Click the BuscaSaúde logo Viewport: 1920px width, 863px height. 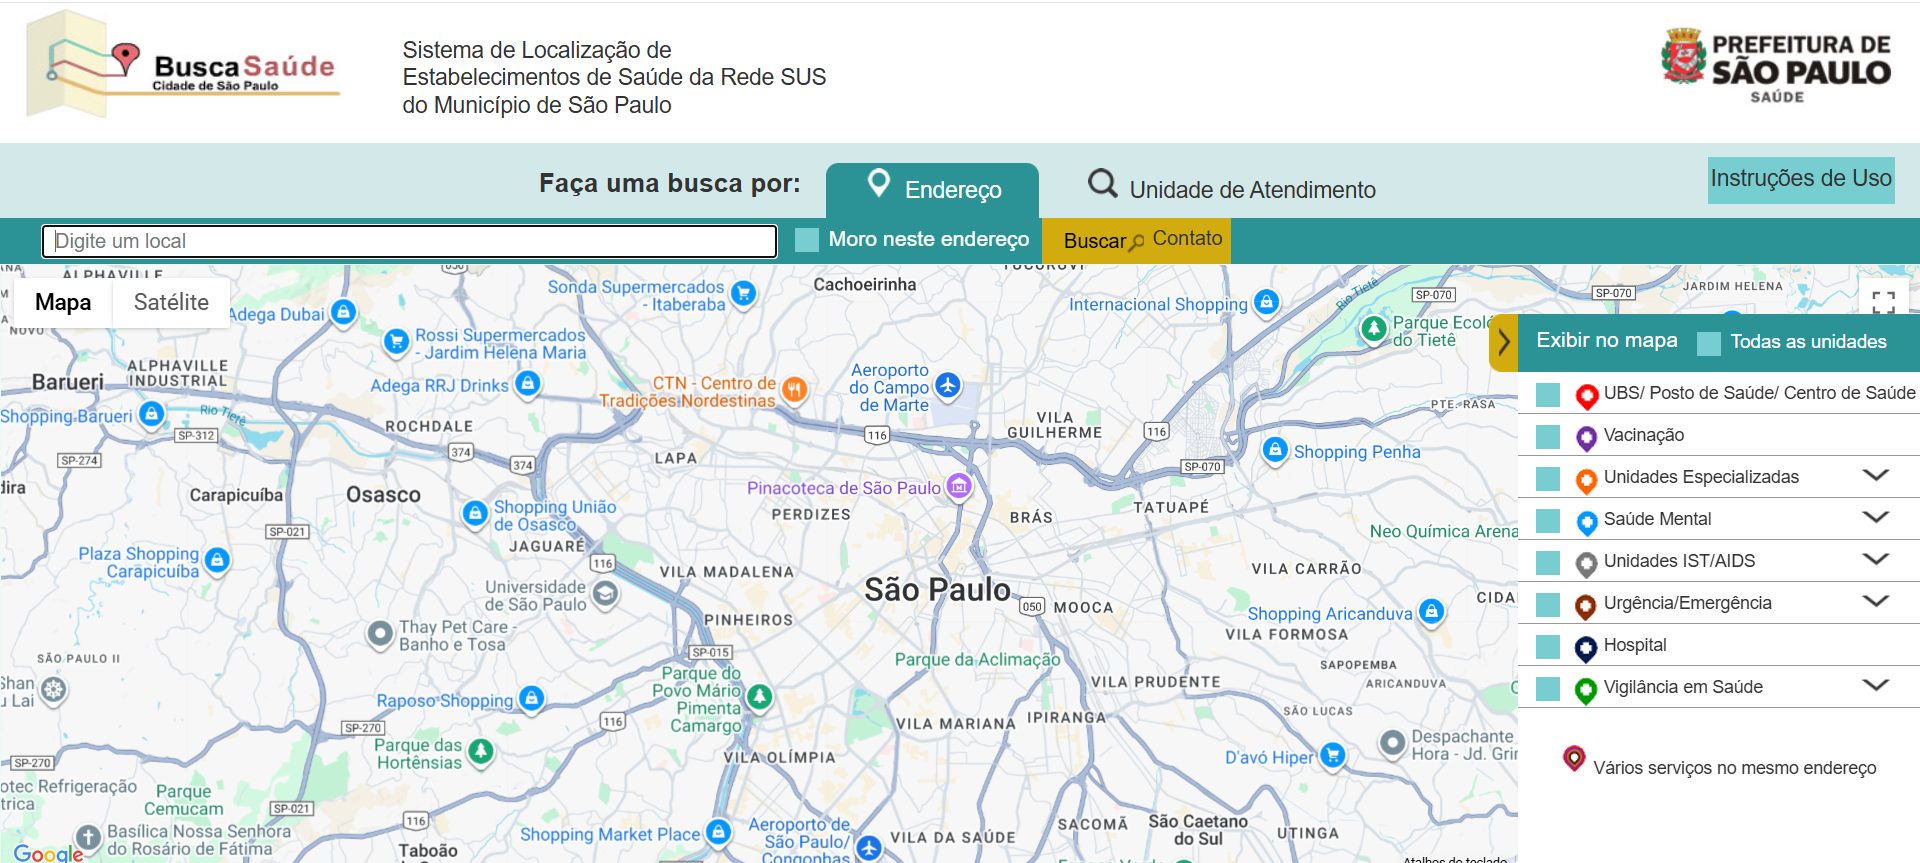click(x=183, y=65)
